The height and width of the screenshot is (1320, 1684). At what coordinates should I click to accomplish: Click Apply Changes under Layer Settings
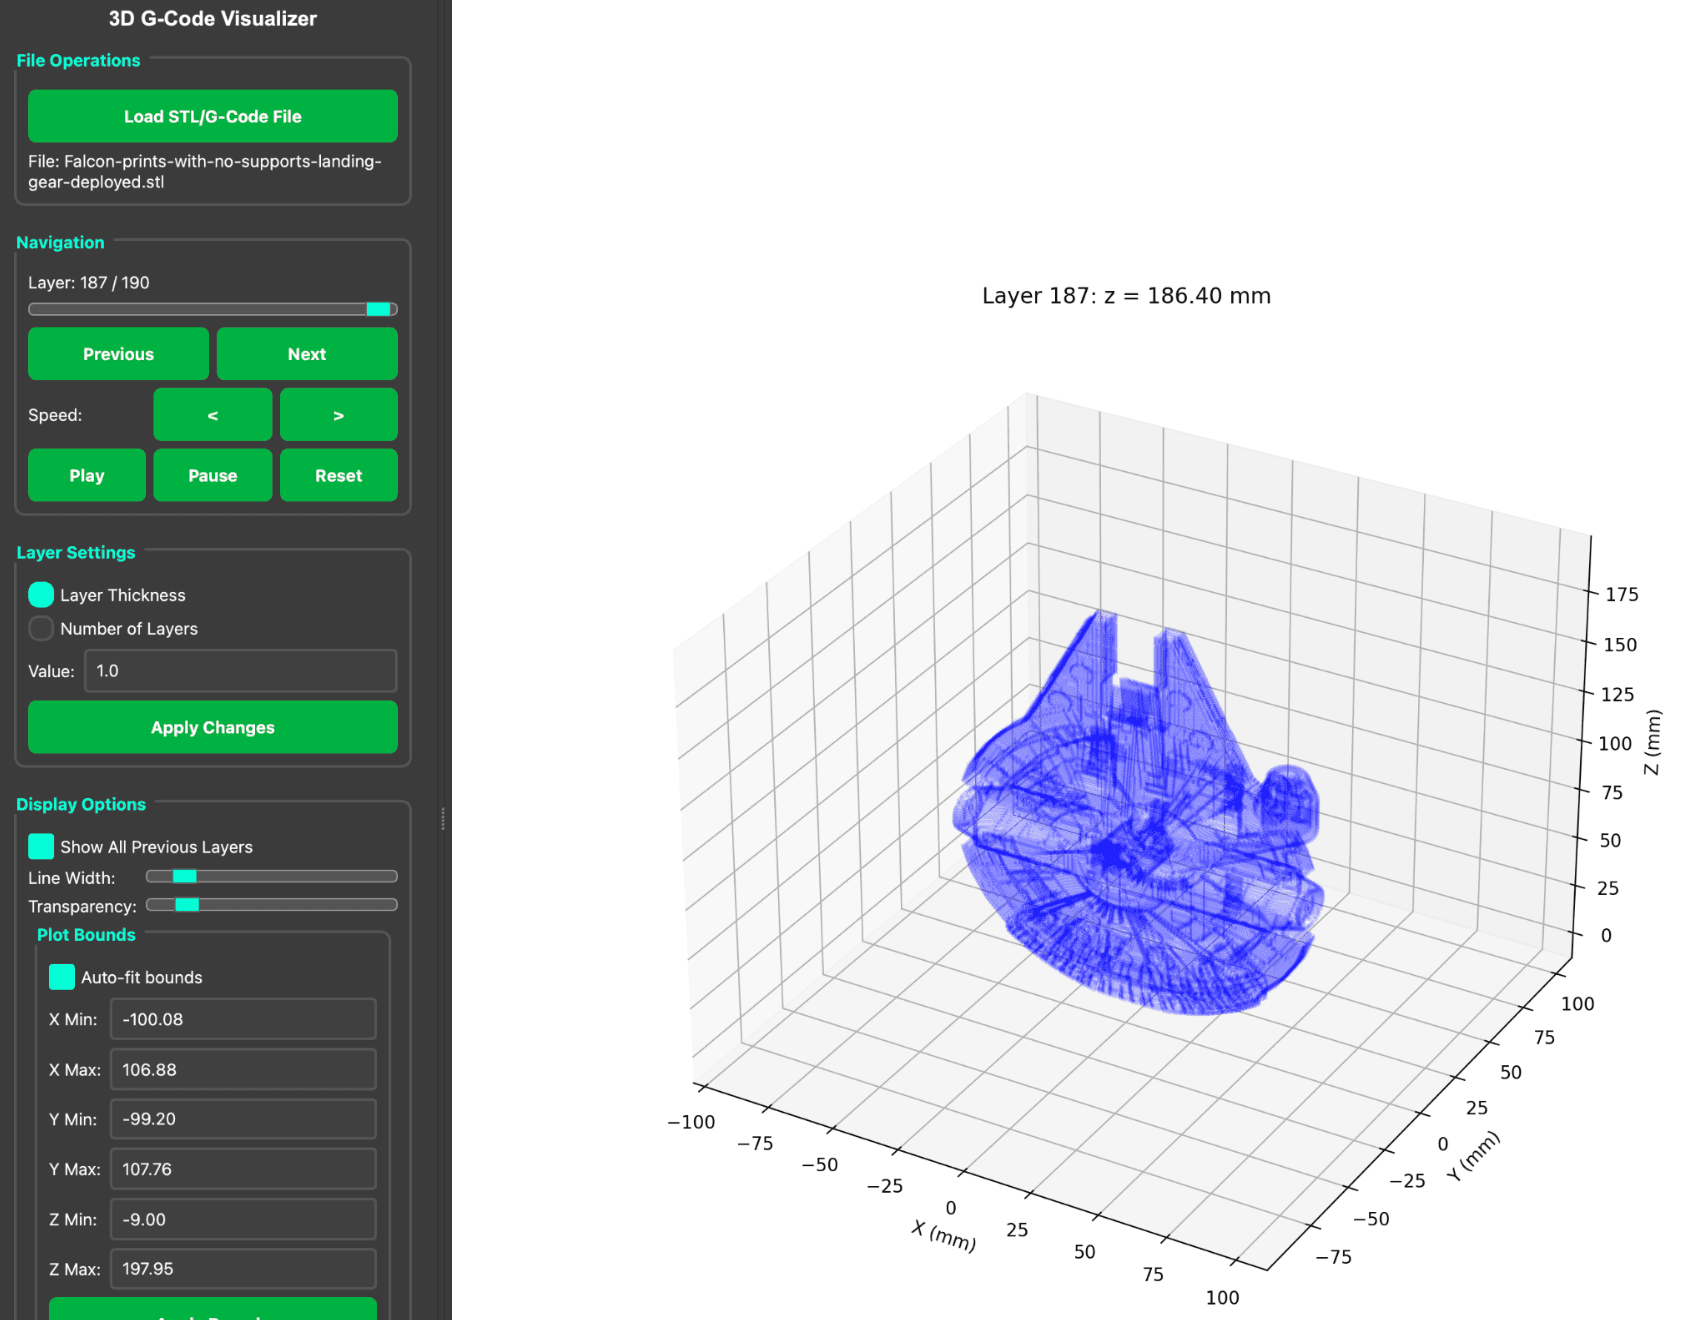[212, 727]
